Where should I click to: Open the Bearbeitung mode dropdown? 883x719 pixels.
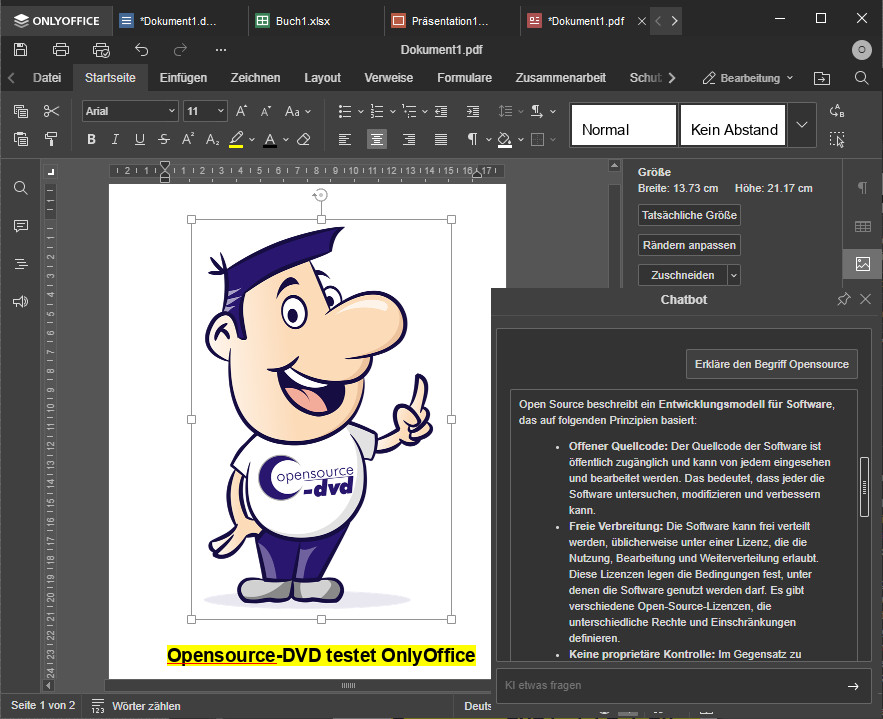point(748,78)
